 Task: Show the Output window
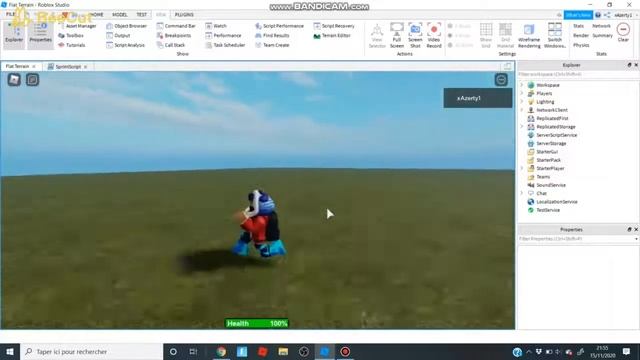[118, 36]
